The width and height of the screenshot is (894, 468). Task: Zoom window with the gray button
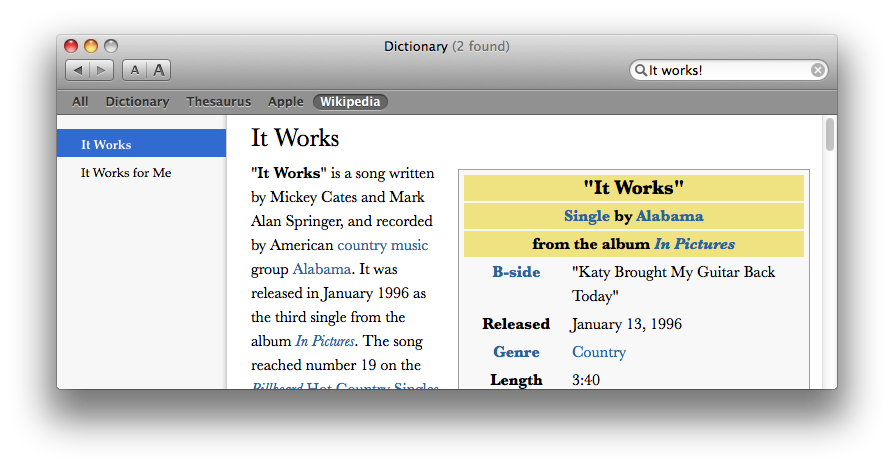pyautogui.click(x=111, y=46)
